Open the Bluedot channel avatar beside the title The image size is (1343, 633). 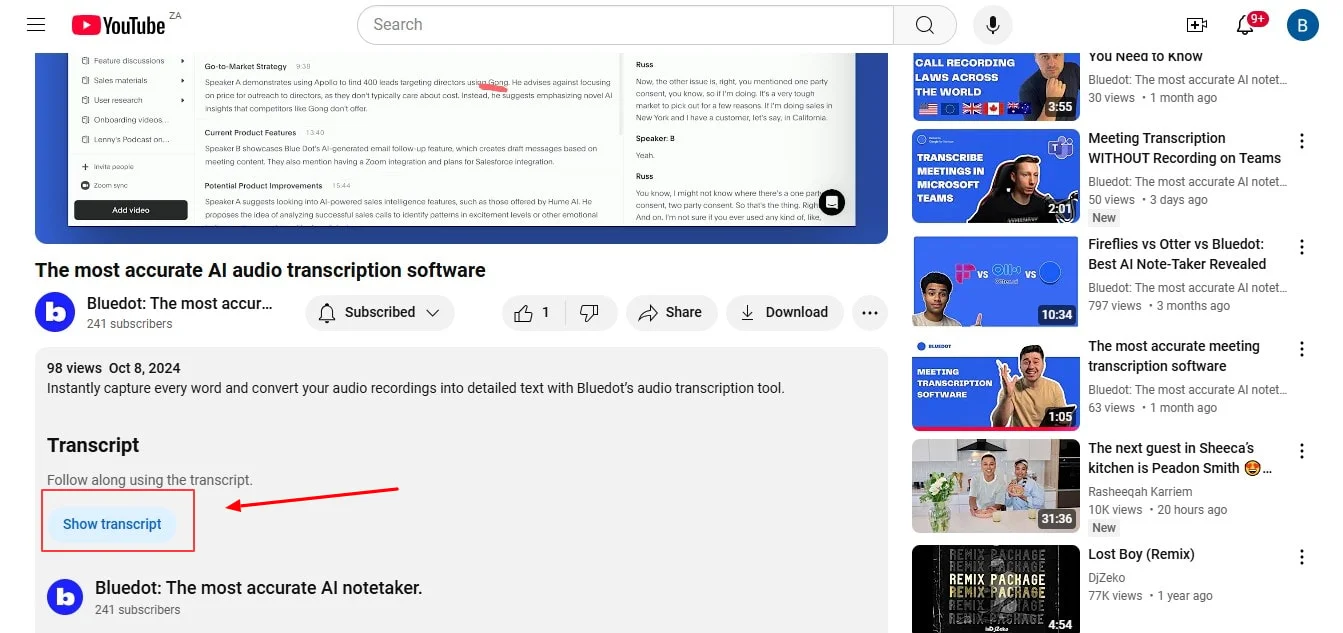(x=55, y=312)
